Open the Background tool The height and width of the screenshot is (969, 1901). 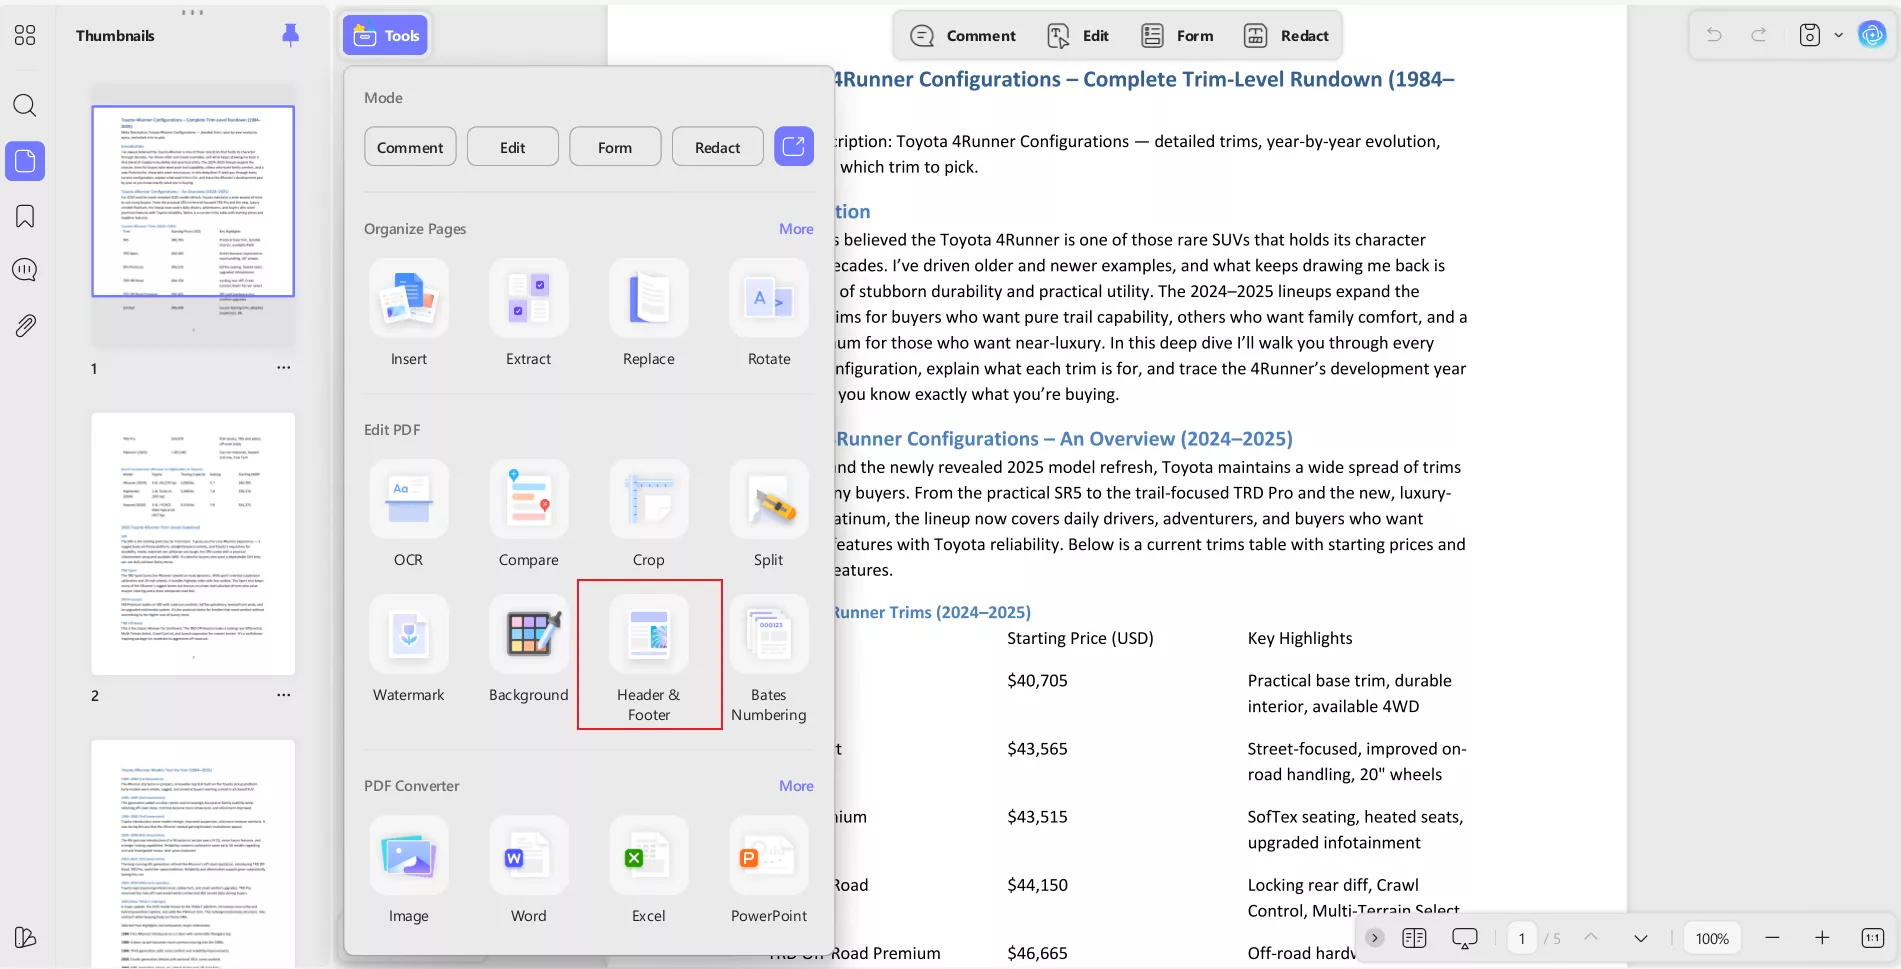click(x=528, y=648)
